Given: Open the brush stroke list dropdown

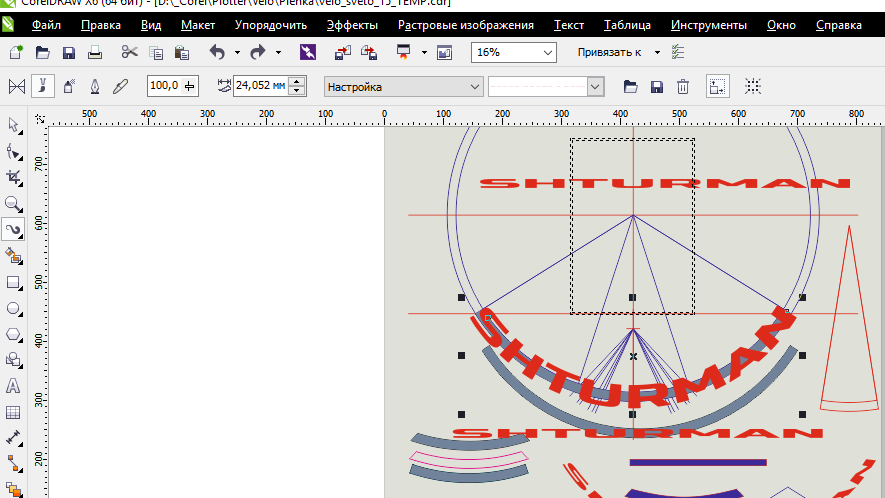Looking at the screenshot, I should (x=595, y=87).
